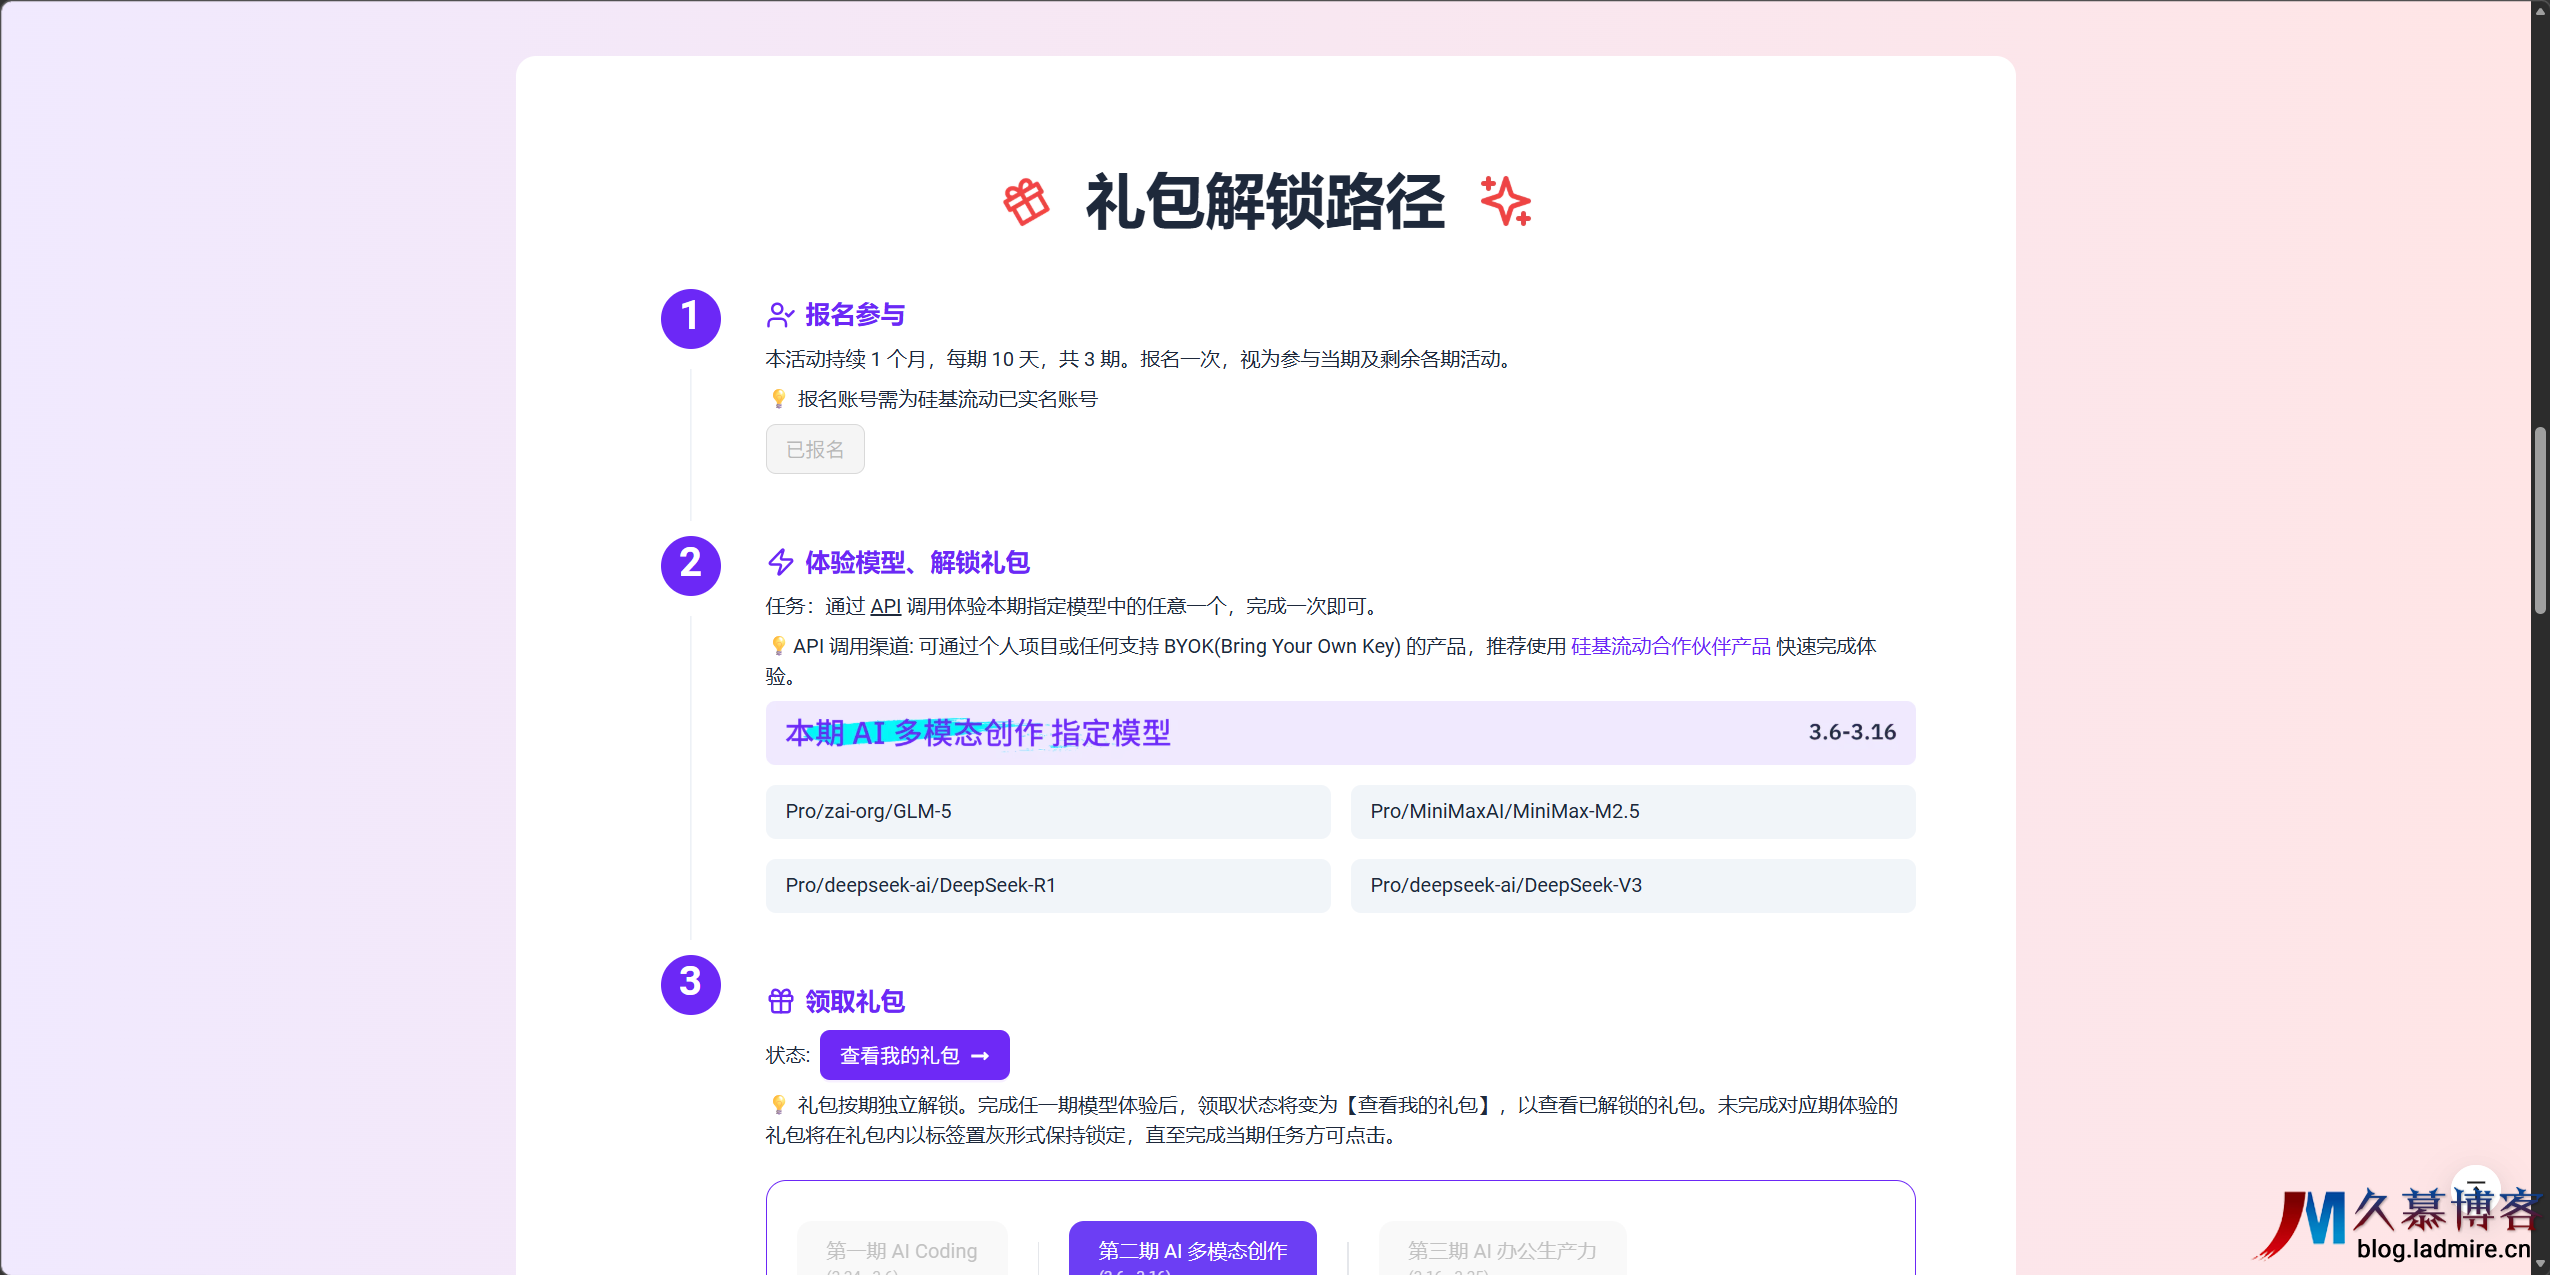Click the purple step 1 circle
This screenshot has width=2550, height=1275.
pyautogui.click(x=690, y=318)
